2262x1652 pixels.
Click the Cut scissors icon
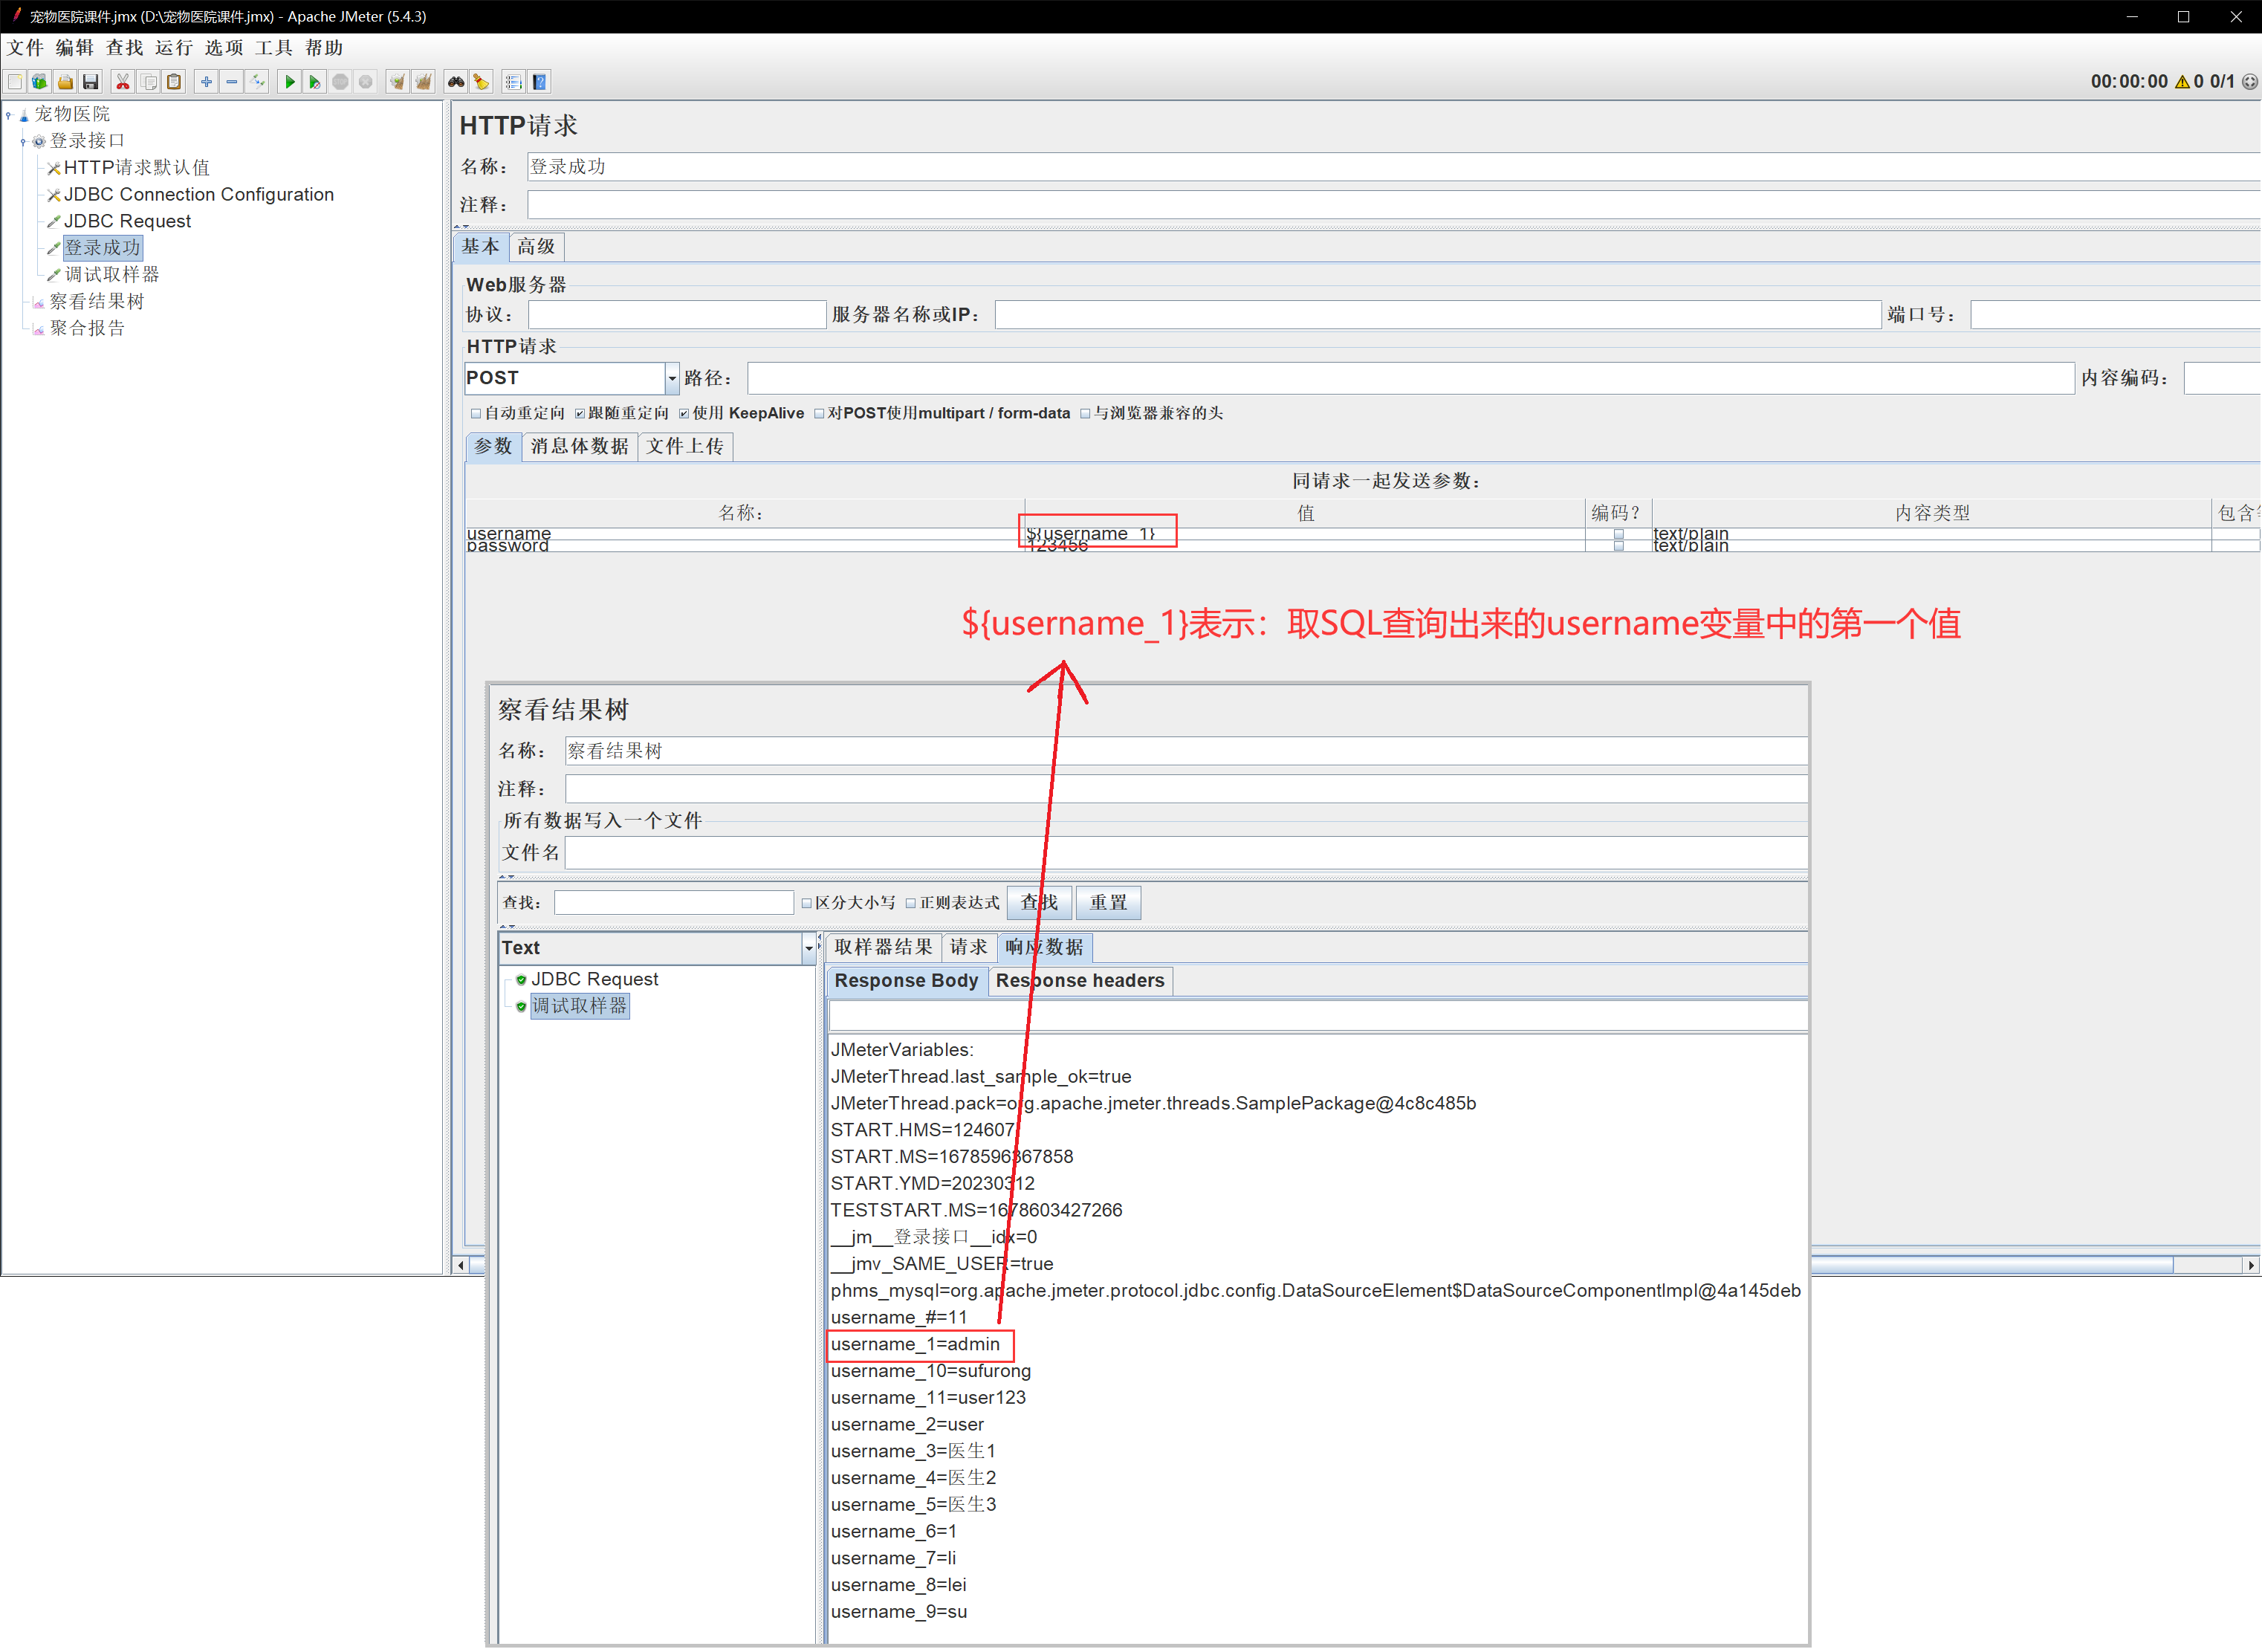click(123, 82)
